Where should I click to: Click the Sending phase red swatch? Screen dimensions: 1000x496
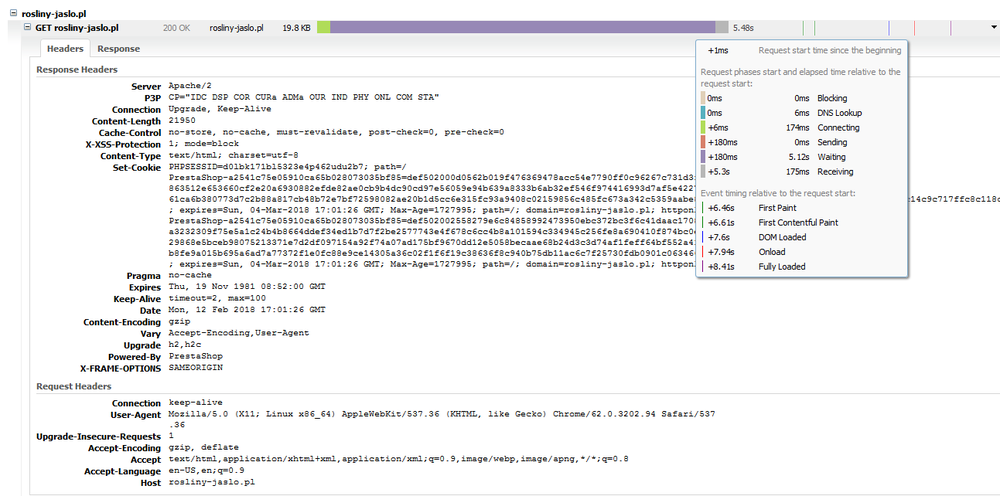tap(703, 142)
